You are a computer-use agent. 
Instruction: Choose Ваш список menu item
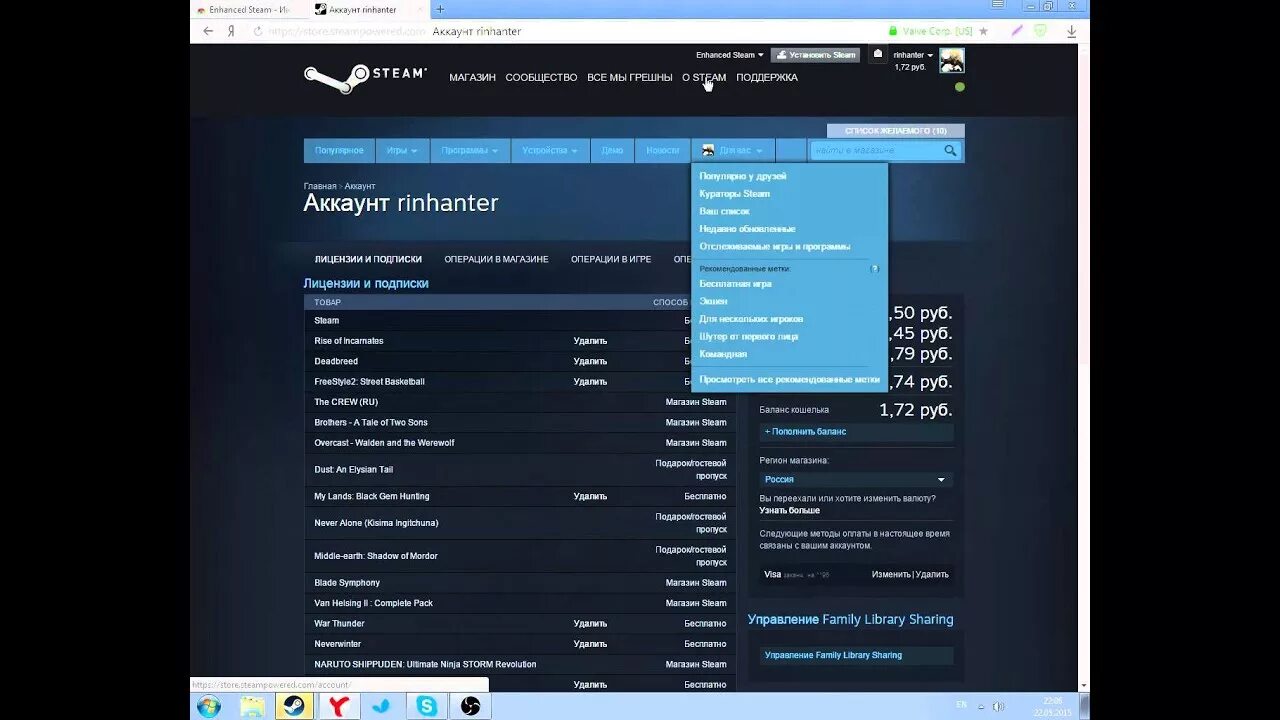tap(724, 212)
